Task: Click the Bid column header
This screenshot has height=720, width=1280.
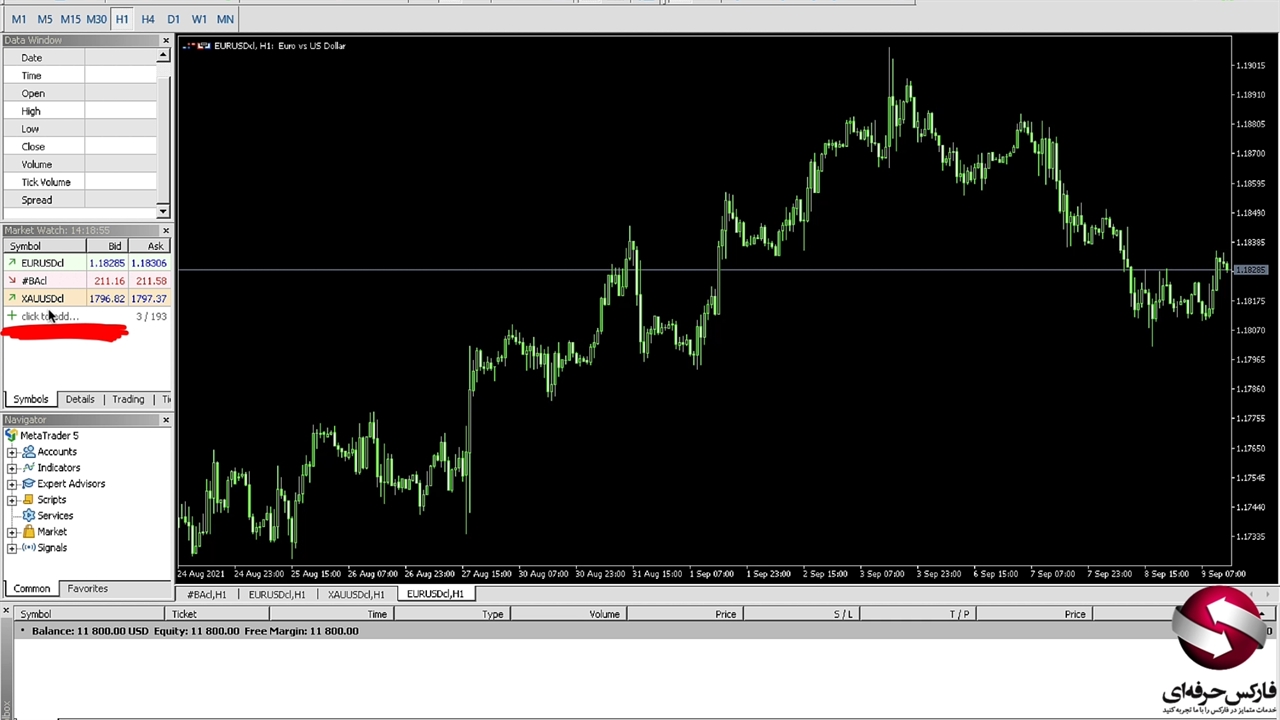Action: pos(114,246)
